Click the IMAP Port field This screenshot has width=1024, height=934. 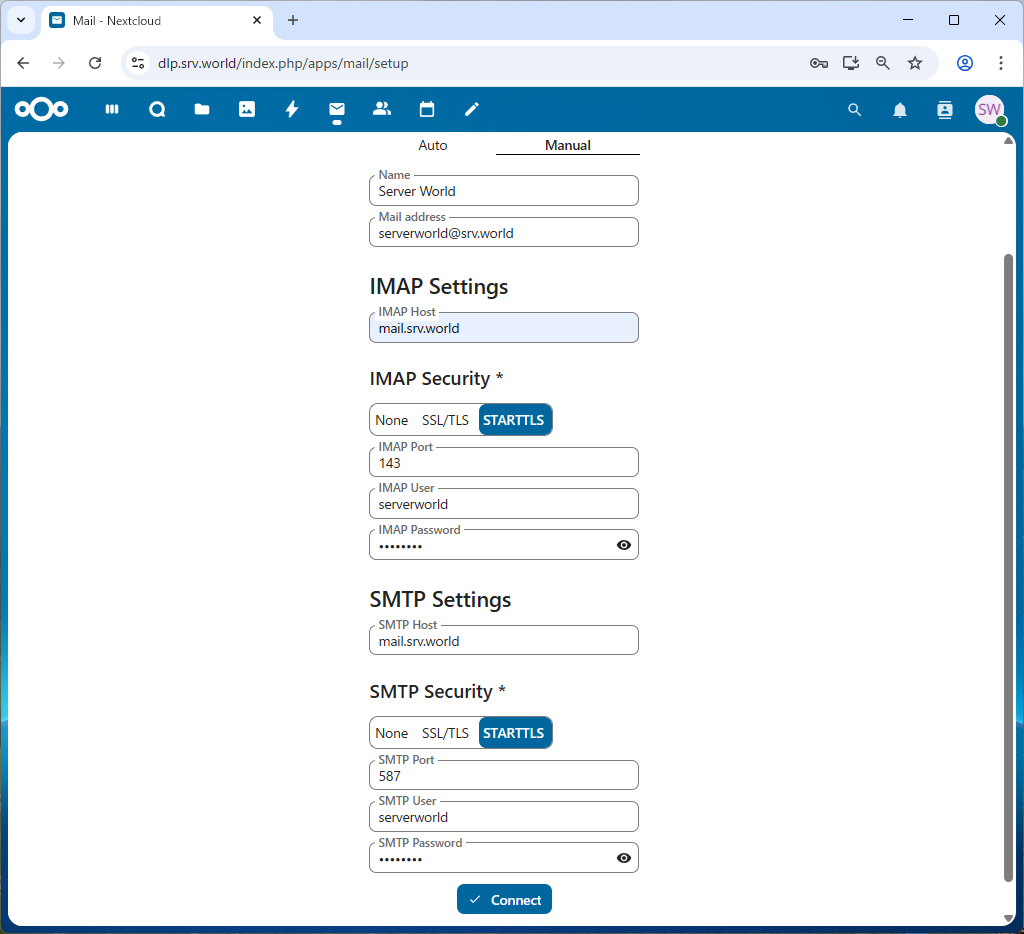[504, 462]
